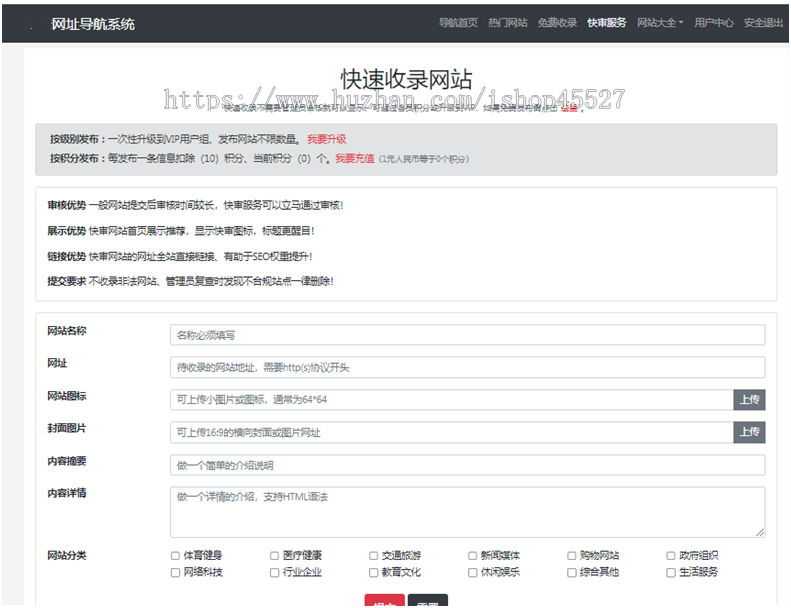Focus the 网站名称 input field
The image size is (791, 608).
point(467,335)
